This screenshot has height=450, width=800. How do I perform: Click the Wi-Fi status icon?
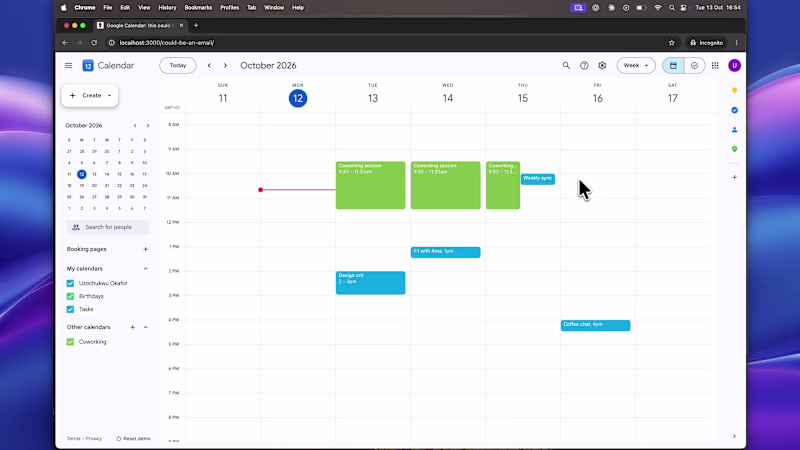658,8
